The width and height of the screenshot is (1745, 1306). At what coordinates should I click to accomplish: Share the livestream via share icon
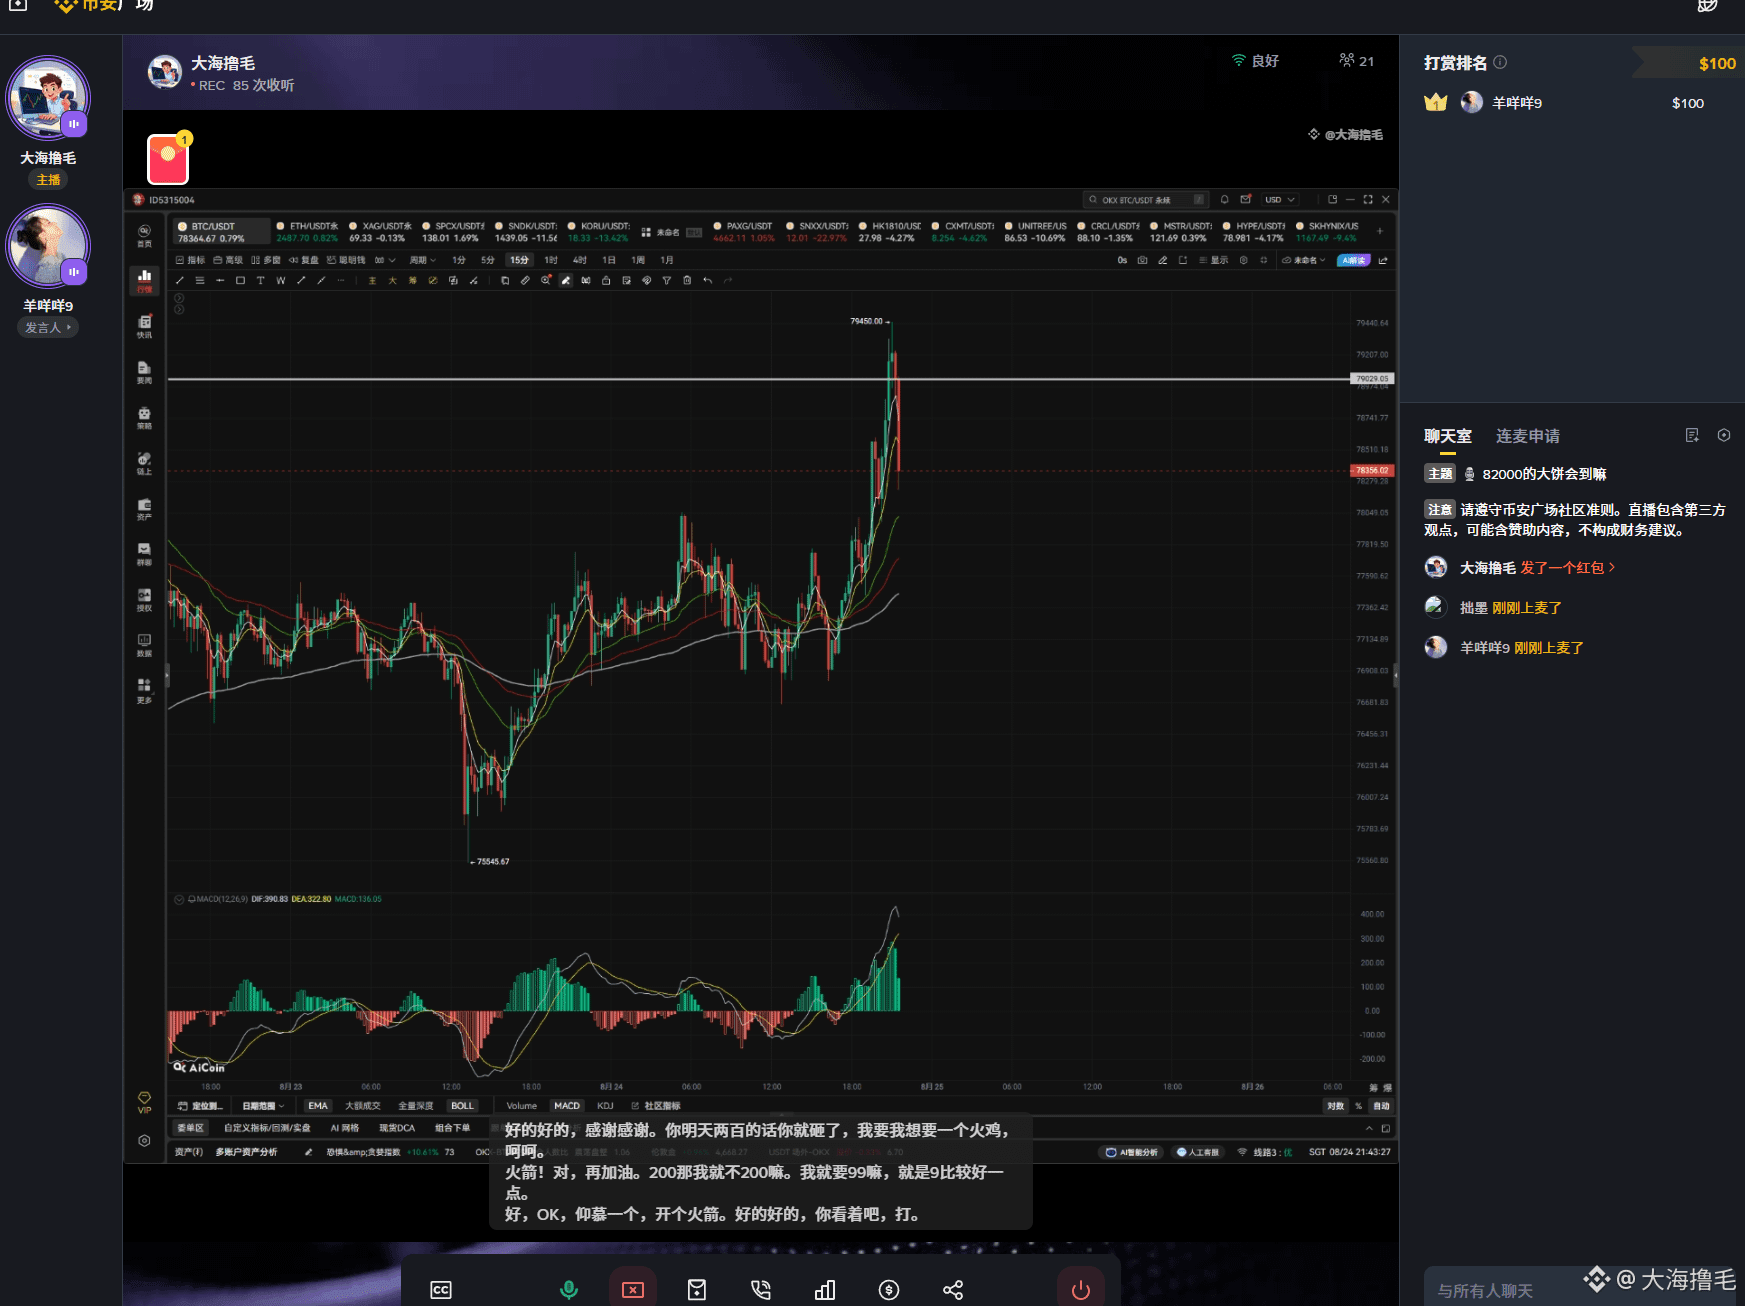pos(953,1290)
